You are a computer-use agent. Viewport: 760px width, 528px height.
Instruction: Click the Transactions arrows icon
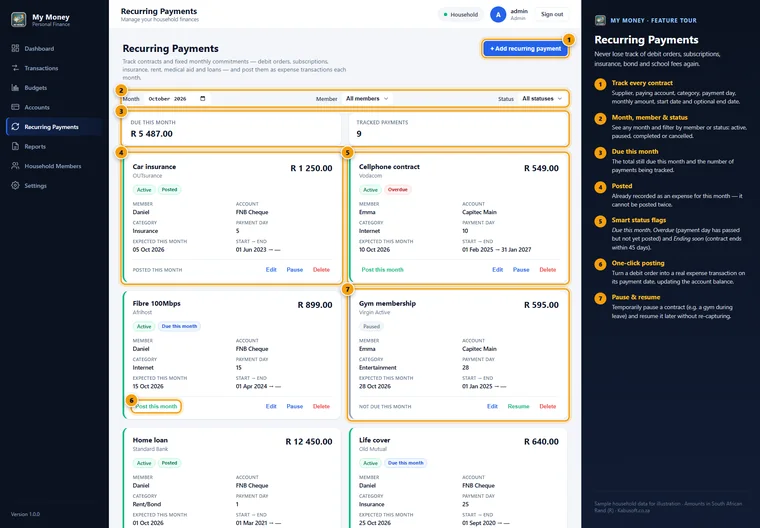click(x=16, y=68)
